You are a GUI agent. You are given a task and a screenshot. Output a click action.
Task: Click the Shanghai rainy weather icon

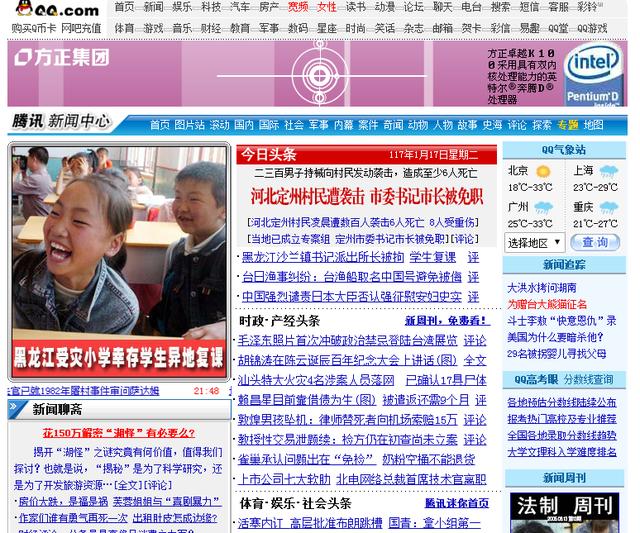tap(607, 171)
